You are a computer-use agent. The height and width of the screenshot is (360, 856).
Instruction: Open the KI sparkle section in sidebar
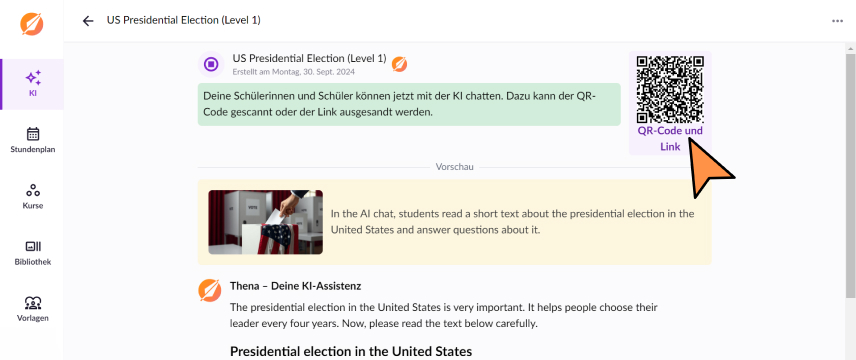32,84
